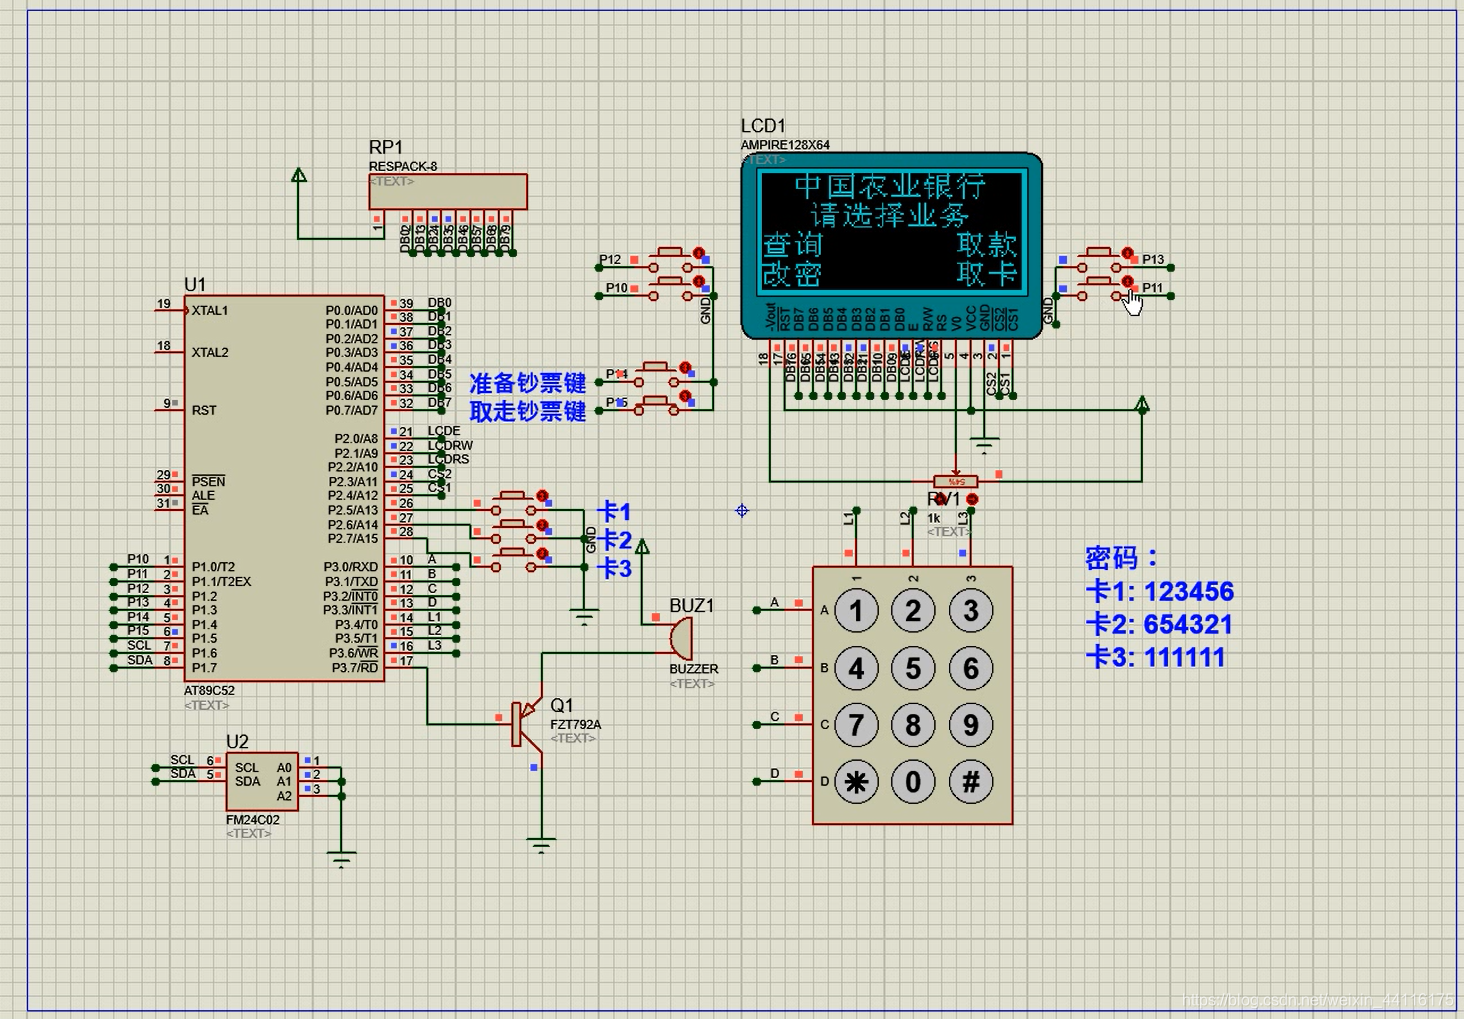Select the RESPACK-8 resistor pack RP1
1464x1019 pixels.
(448, 192)
